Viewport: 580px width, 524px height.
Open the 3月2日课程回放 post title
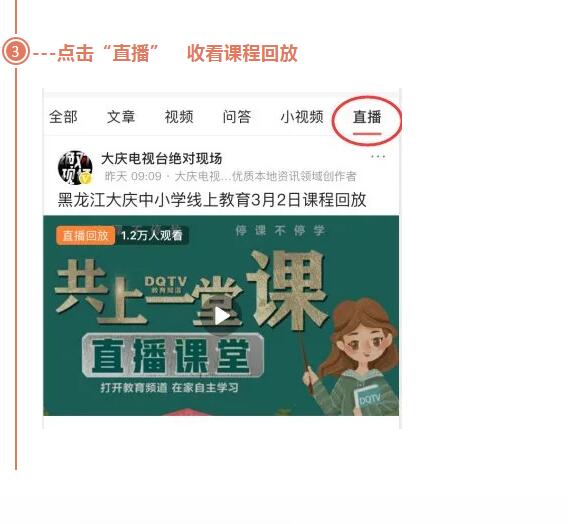click(x=212, y=200)
